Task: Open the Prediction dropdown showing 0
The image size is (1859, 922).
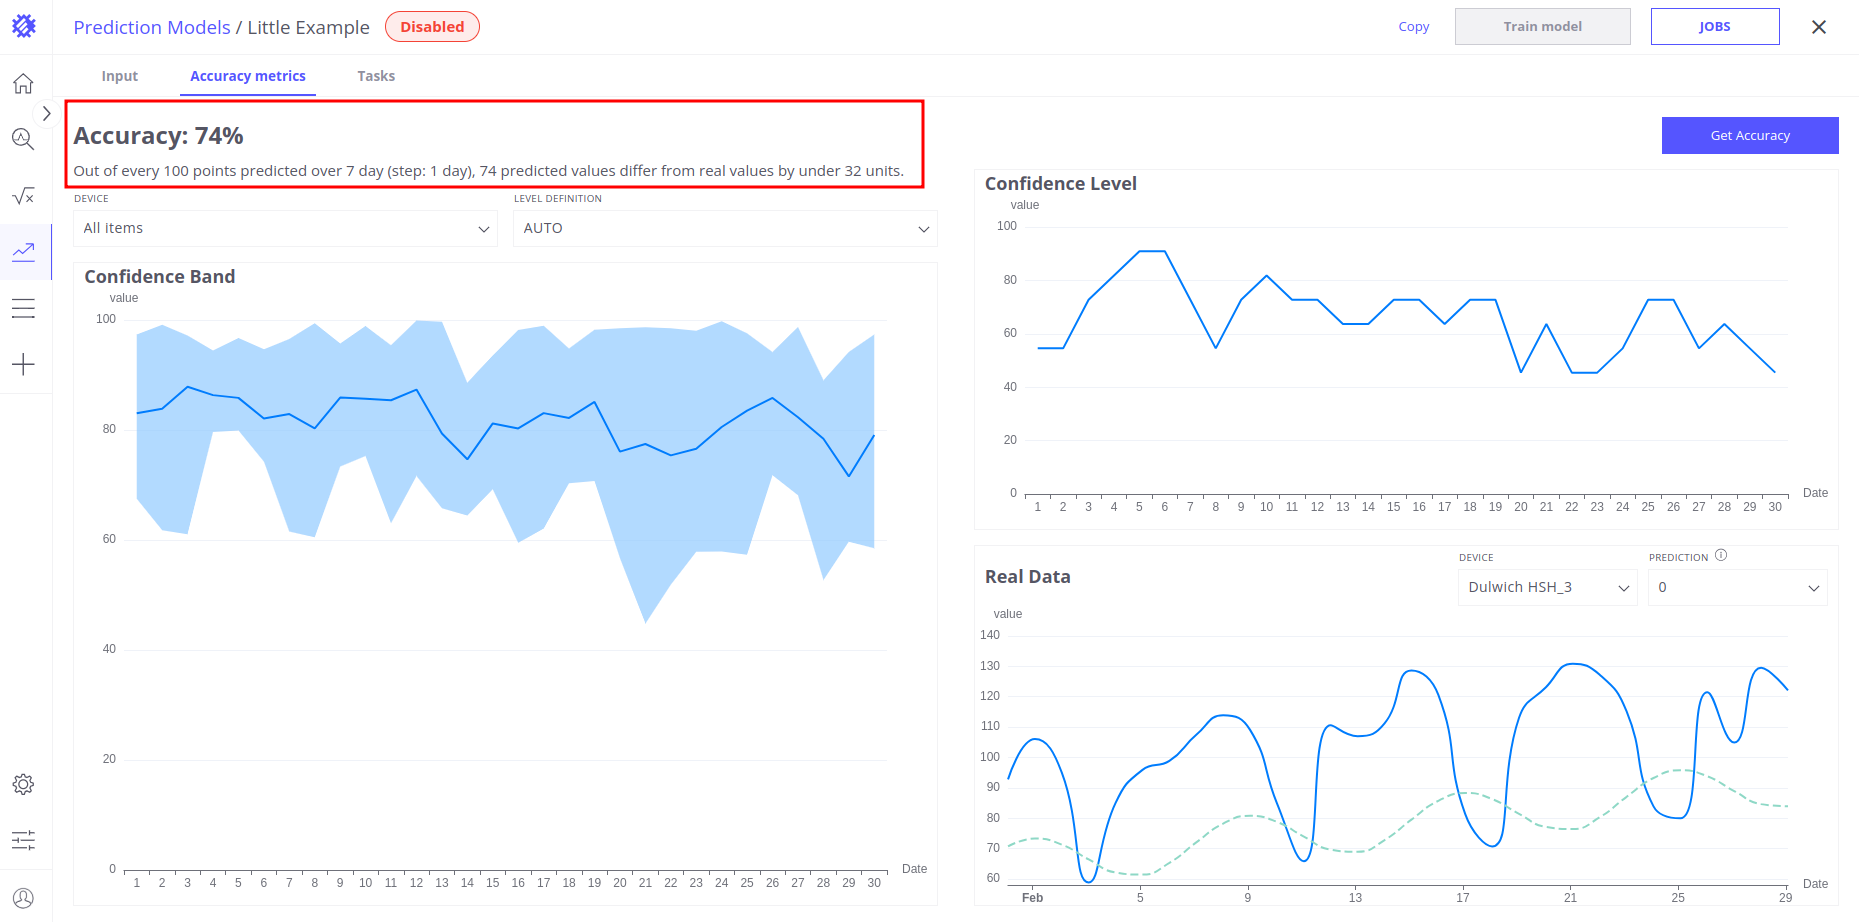Action: click(1737, 588)
